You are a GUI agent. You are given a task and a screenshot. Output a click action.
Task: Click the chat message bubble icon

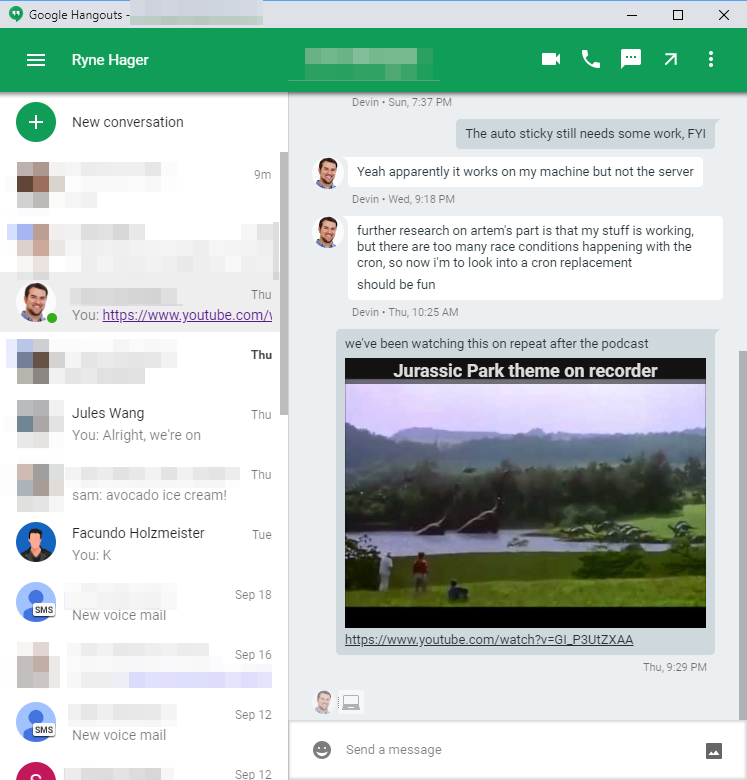coord(631,60)
